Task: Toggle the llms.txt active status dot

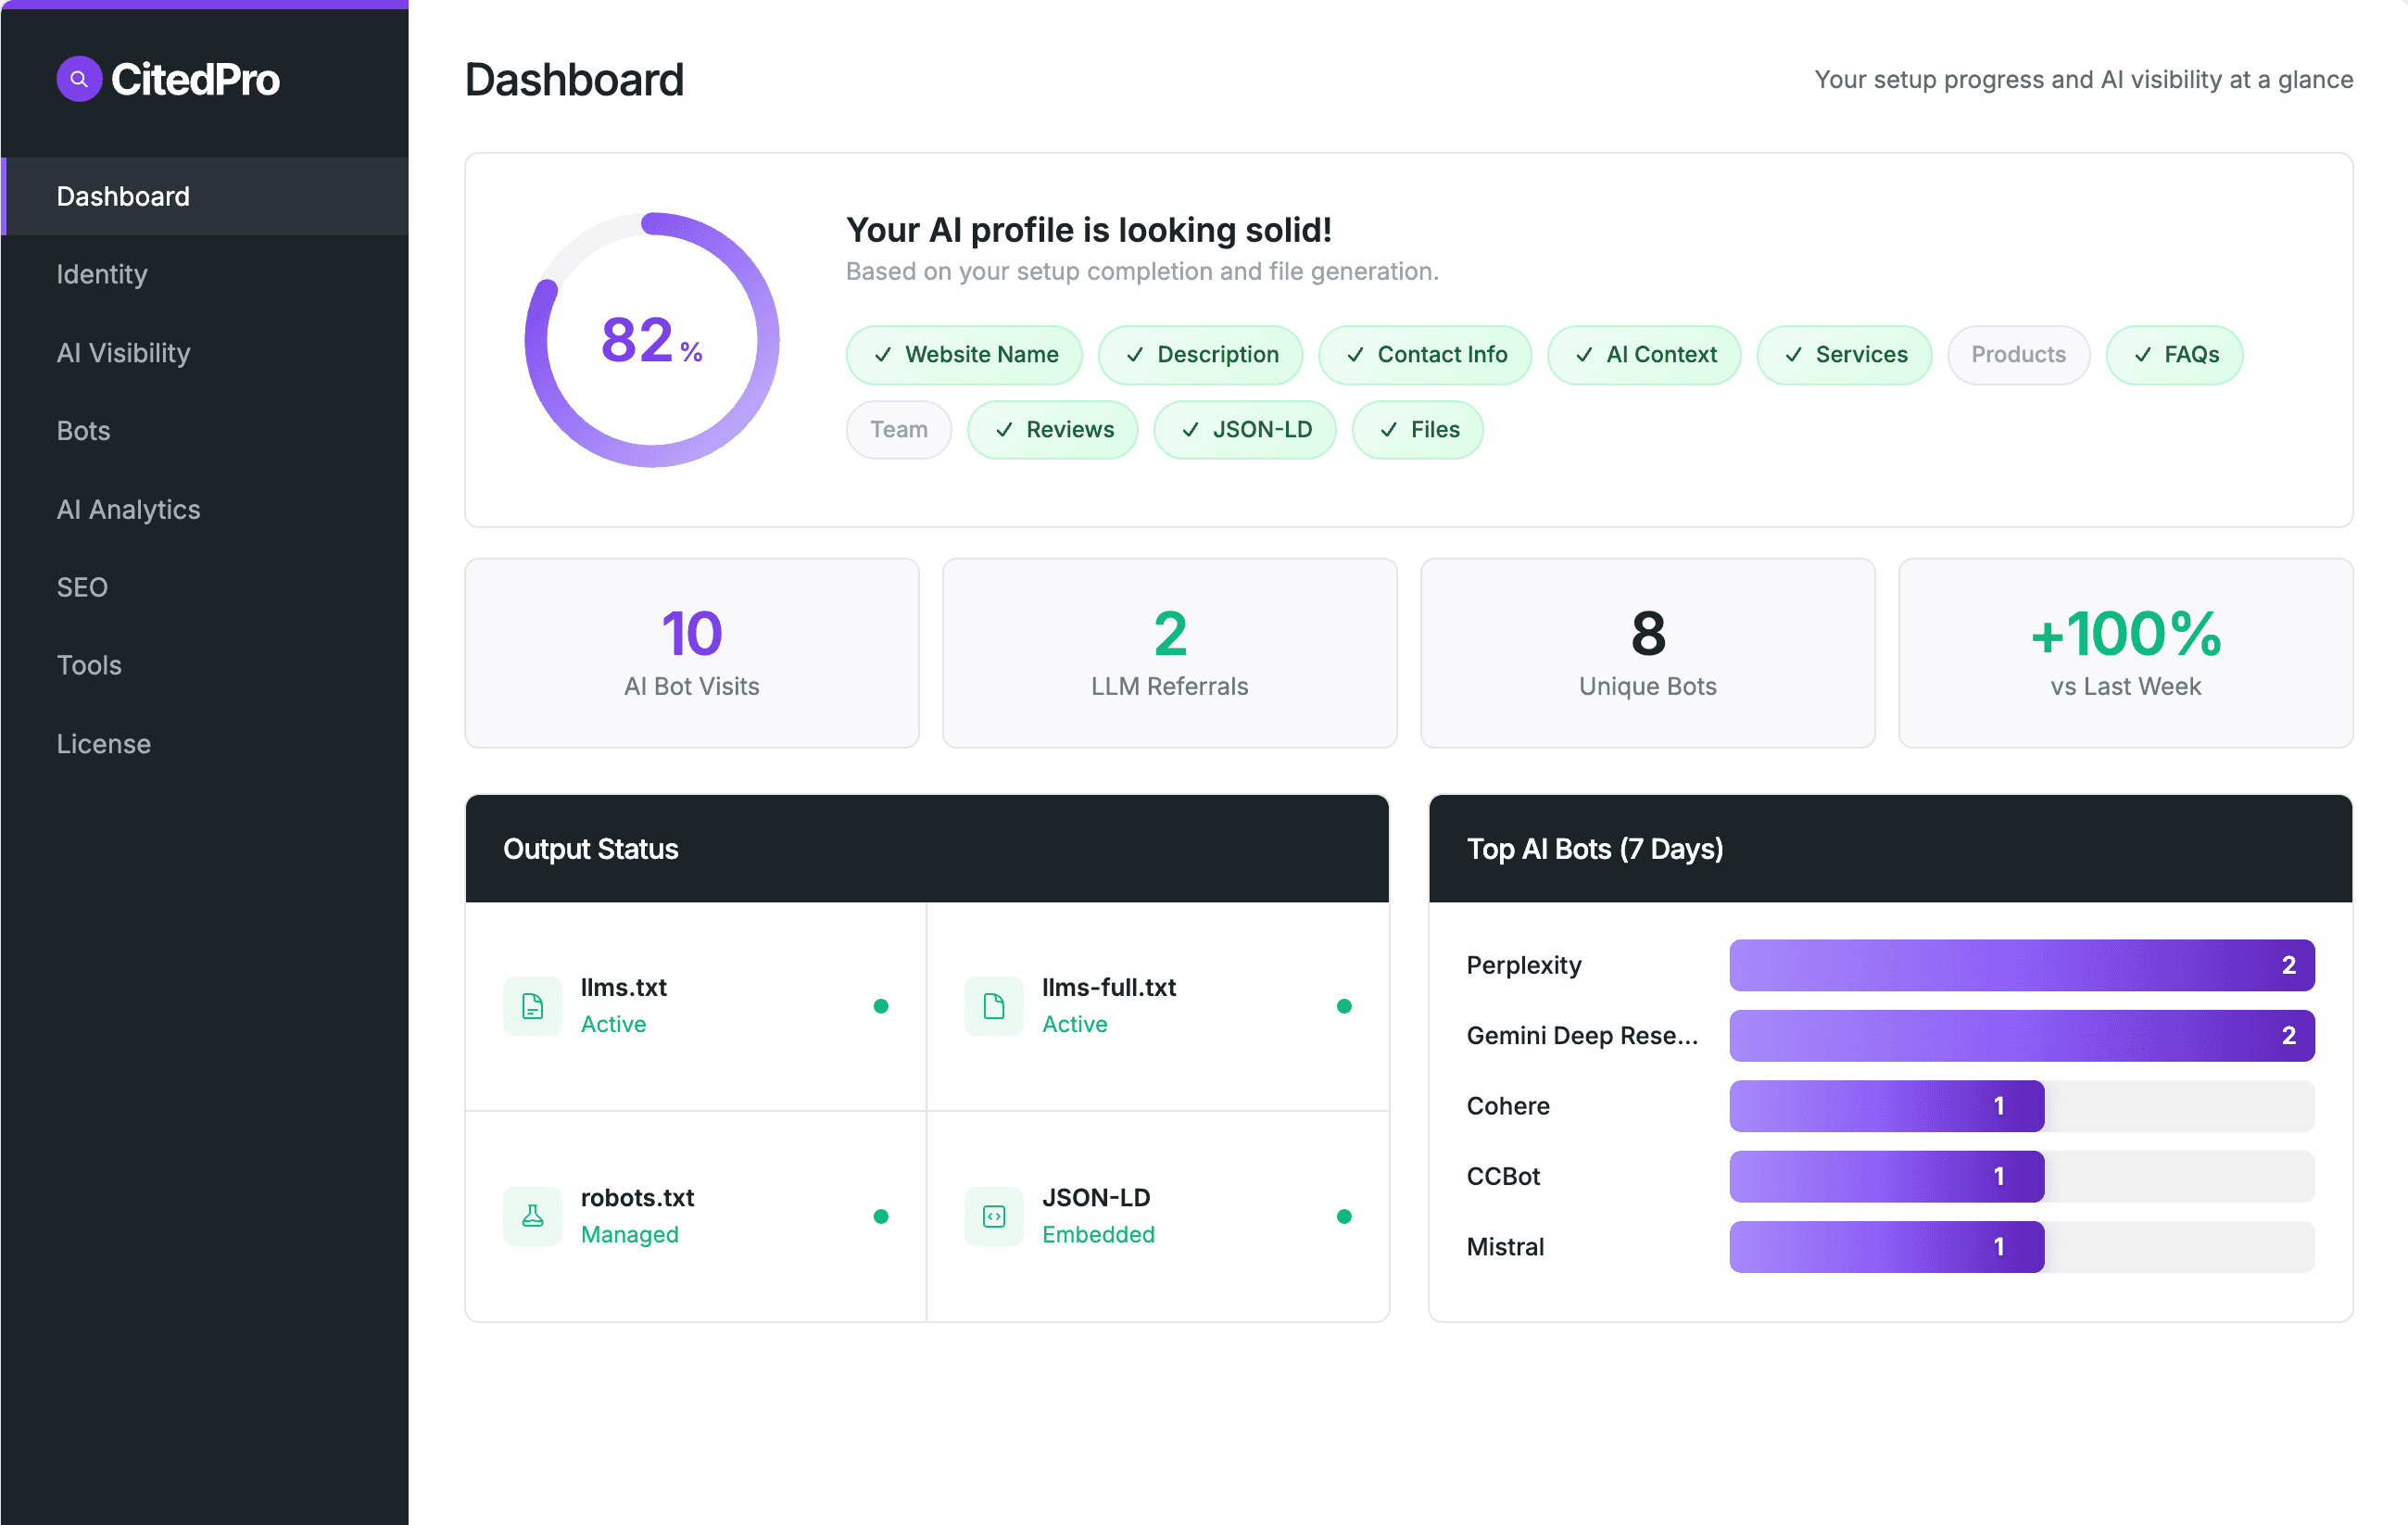Action: pos(881,1006)
